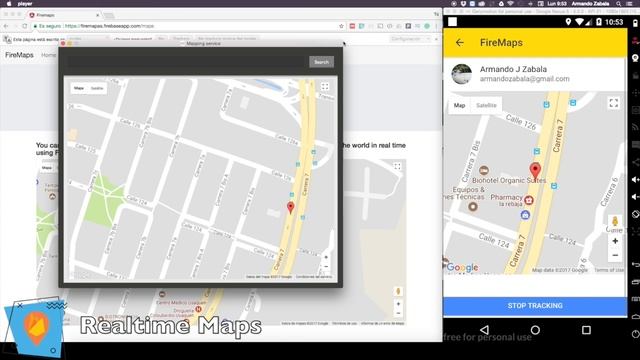Open the Configuración dropdown in the translate bar

tap(410, 39)
